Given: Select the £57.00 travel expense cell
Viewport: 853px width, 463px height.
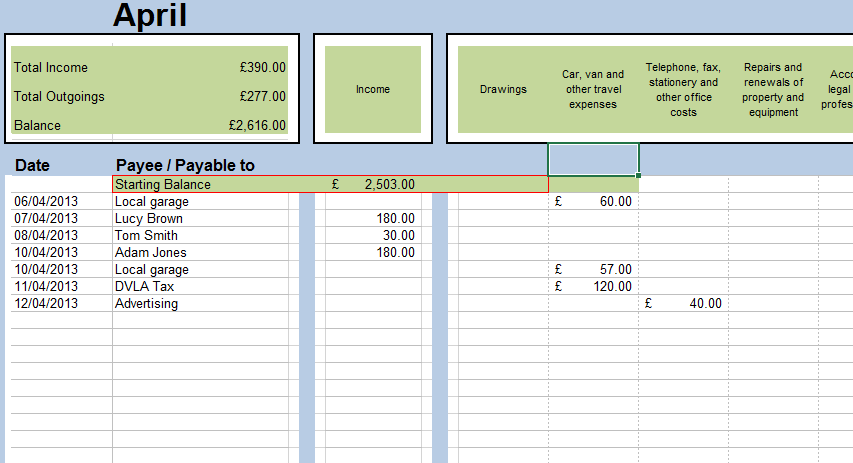Looking at the screenshot, I should [593, 269].
